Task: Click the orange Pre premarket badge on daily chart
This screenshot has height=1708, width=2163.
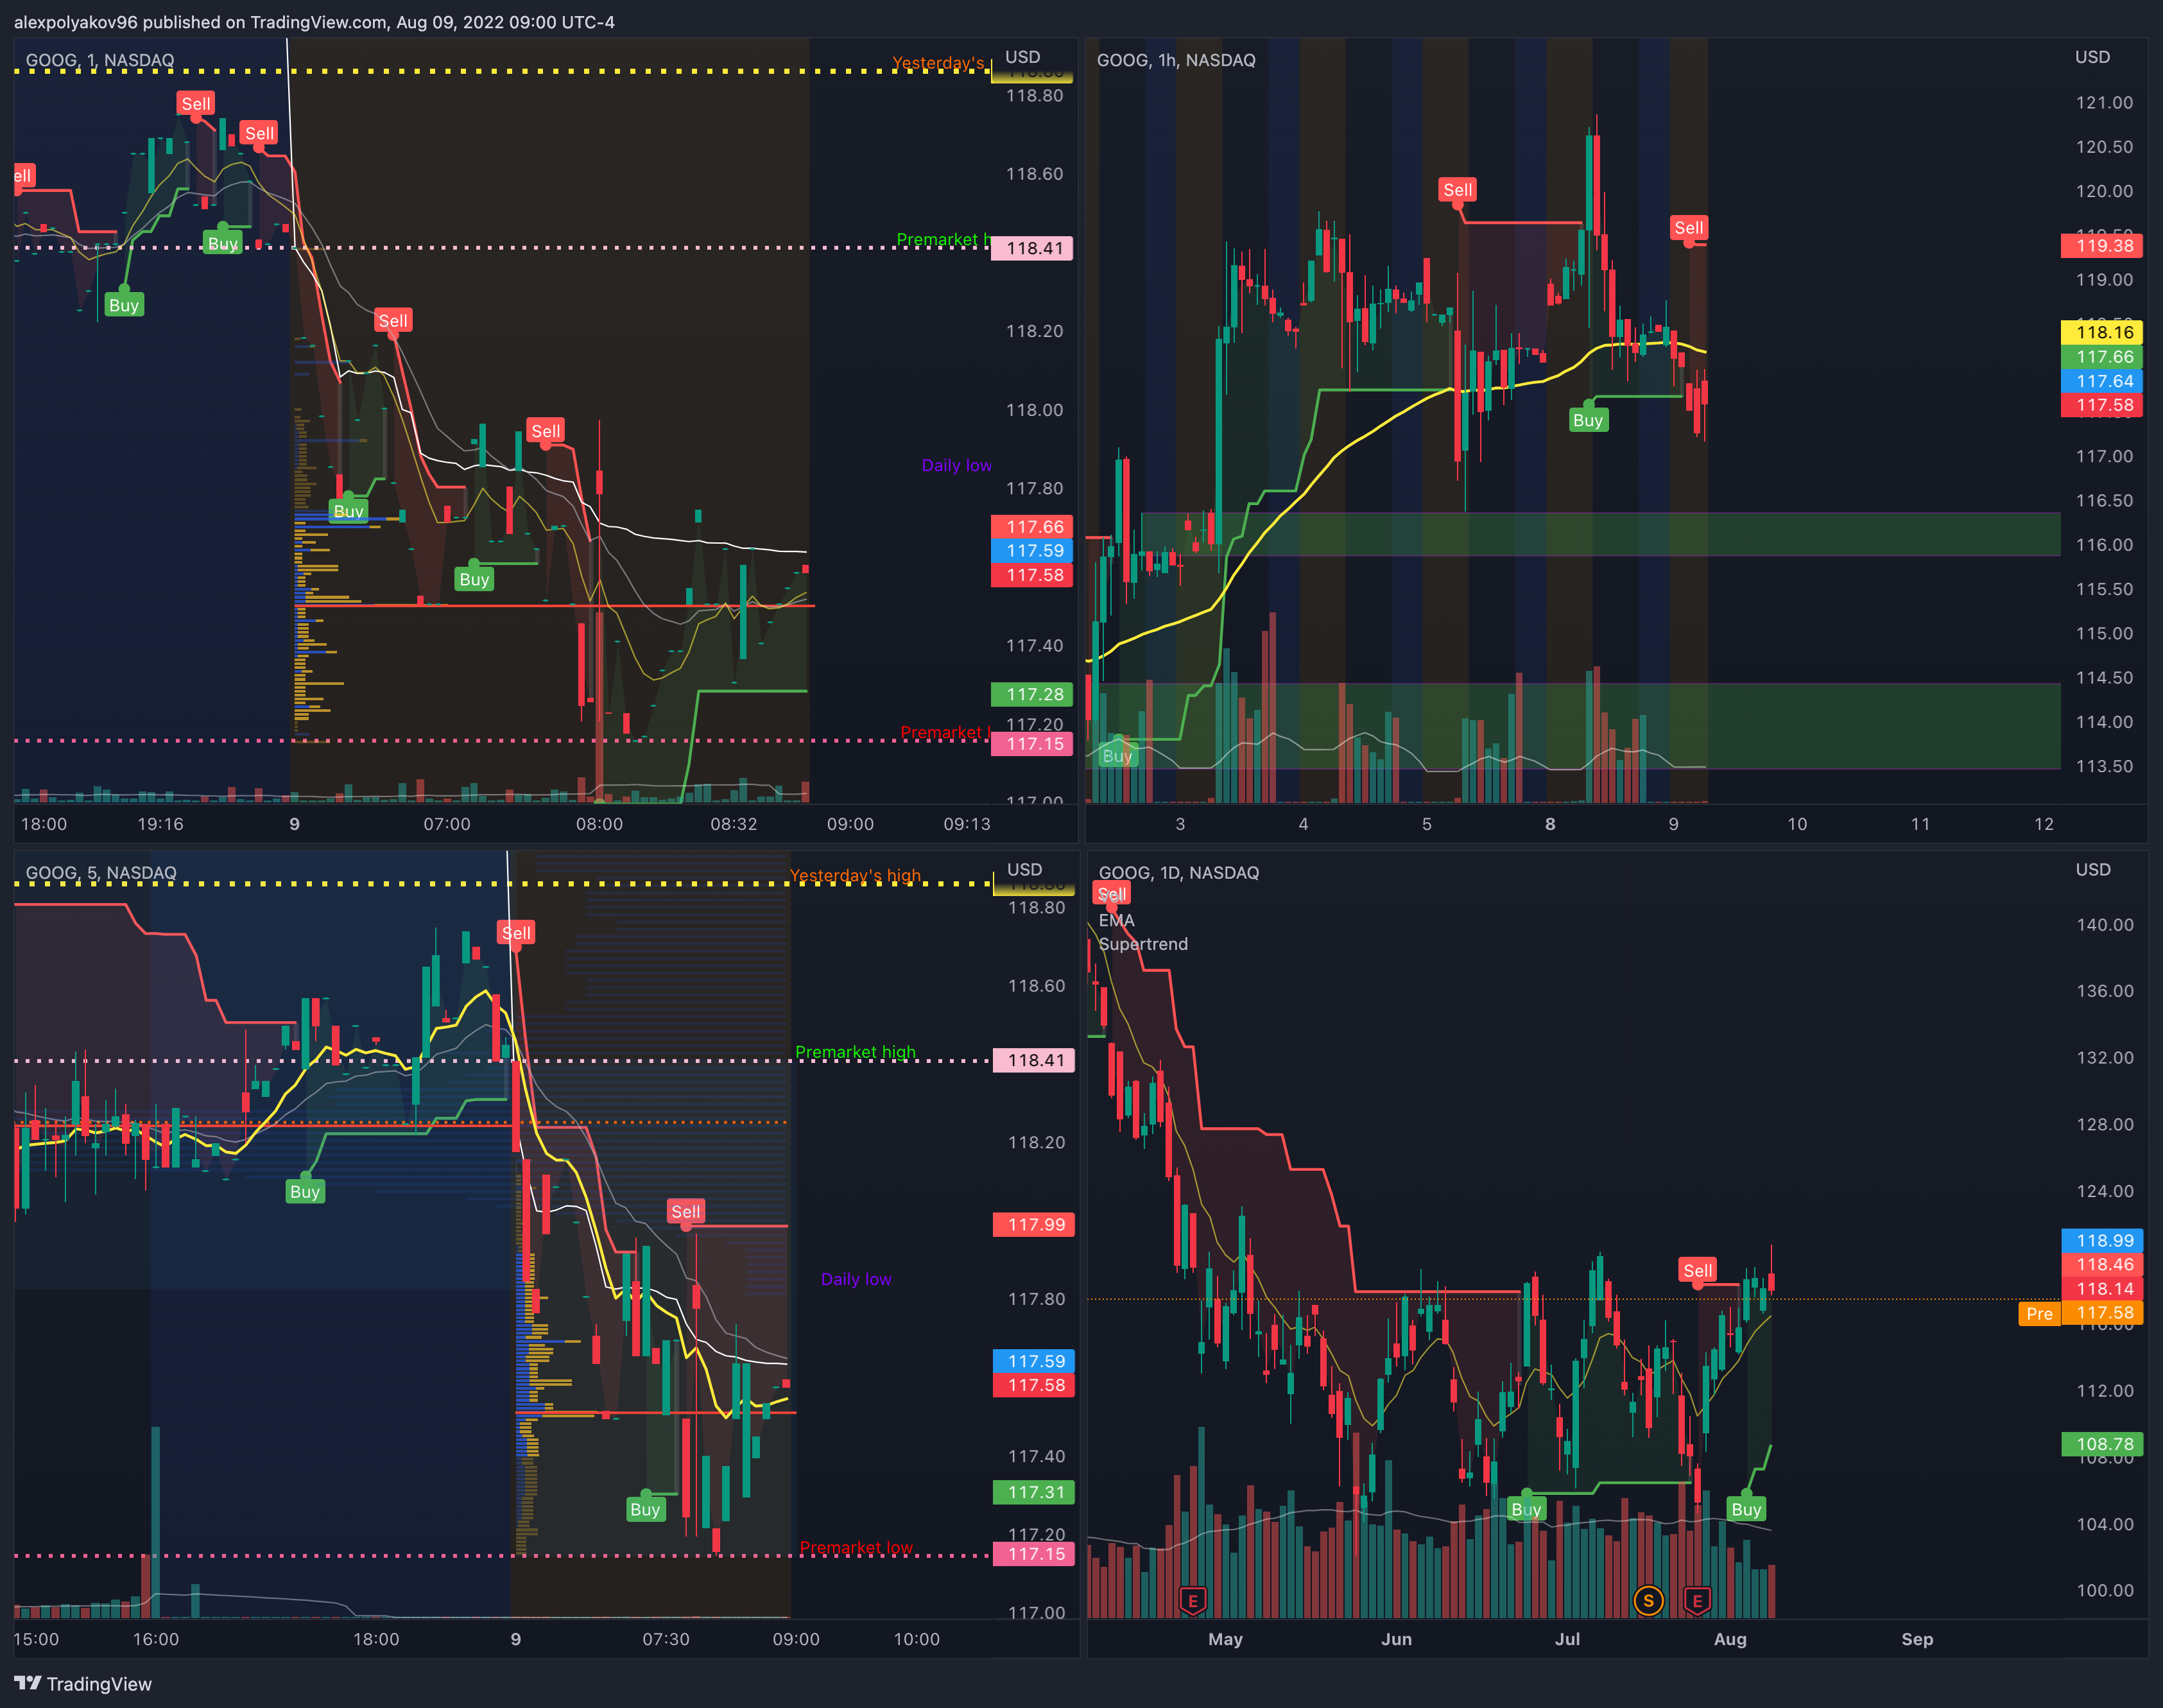Action: click(2039, 1313)
